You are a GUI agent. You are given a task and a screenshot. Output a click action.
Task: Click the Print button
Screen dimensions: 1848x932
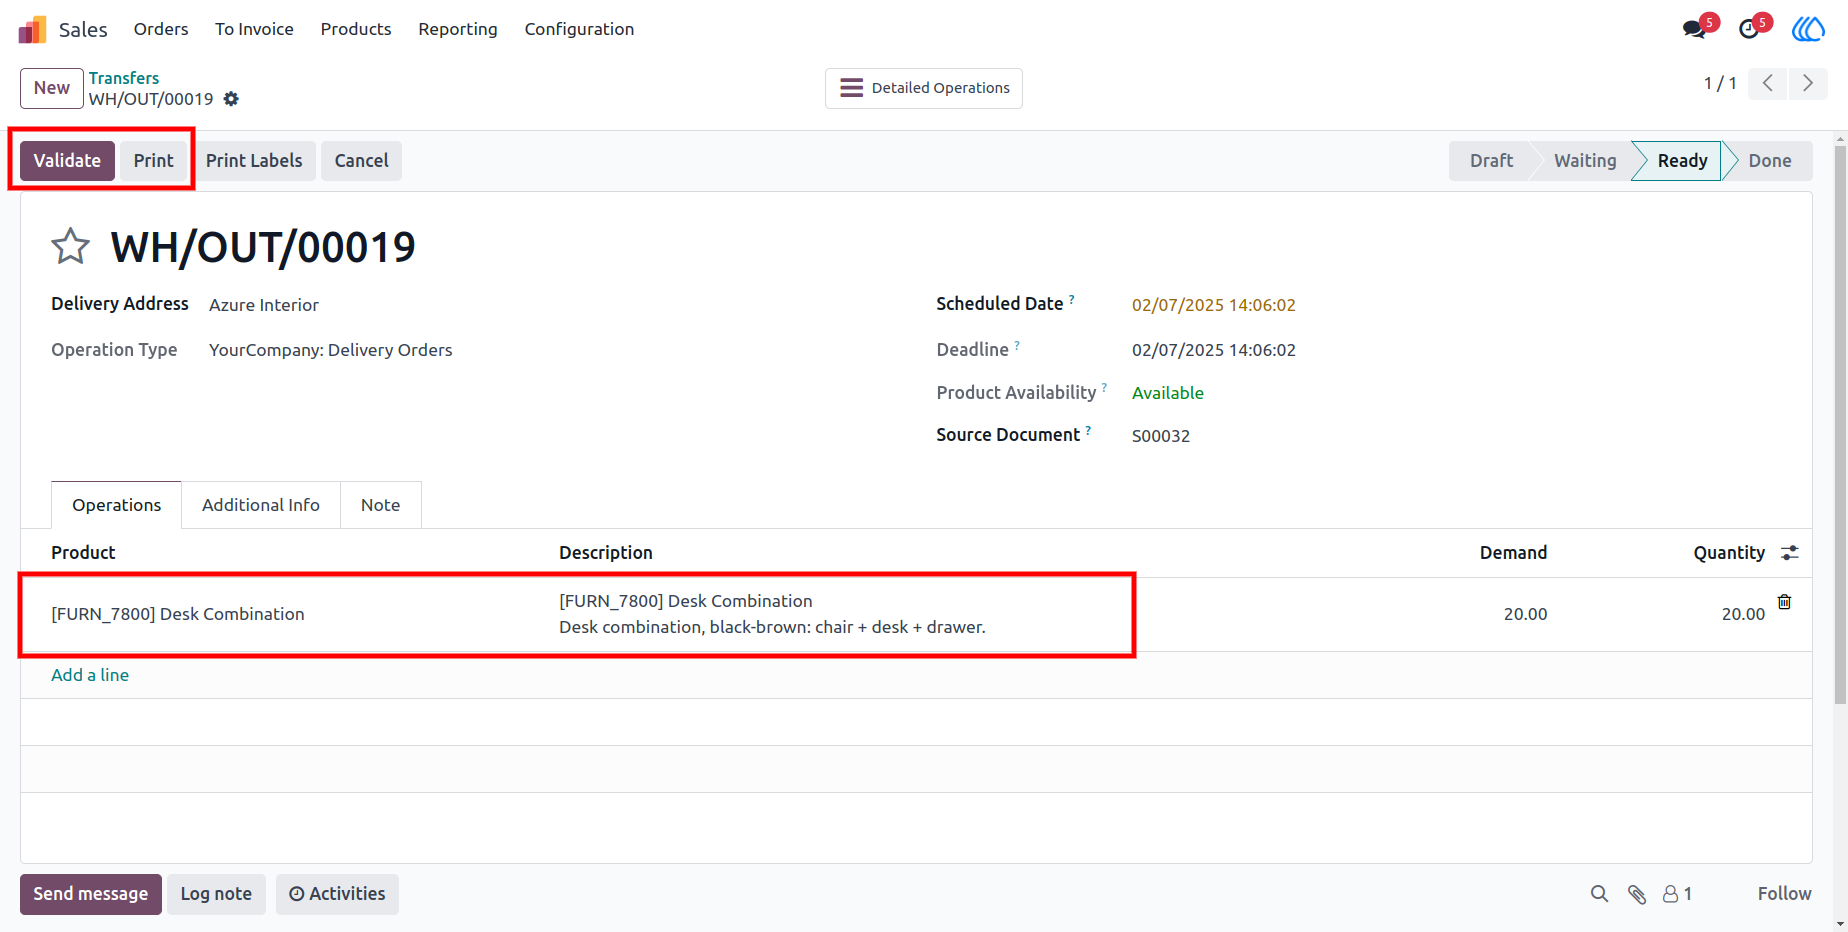pos(154,161)
